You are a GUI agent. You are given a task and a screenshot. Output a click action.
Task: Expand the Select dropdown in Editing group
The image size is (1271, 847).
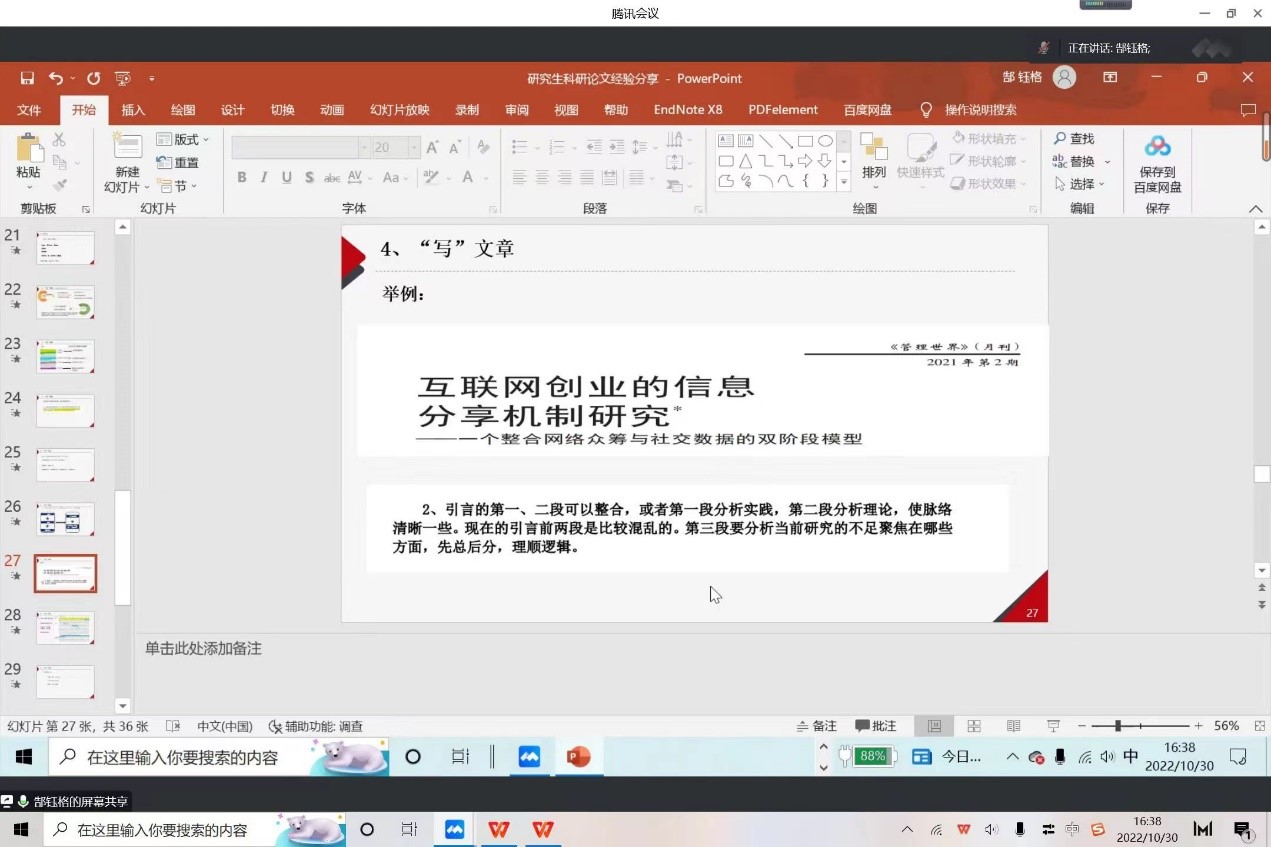pos(1082,184)
